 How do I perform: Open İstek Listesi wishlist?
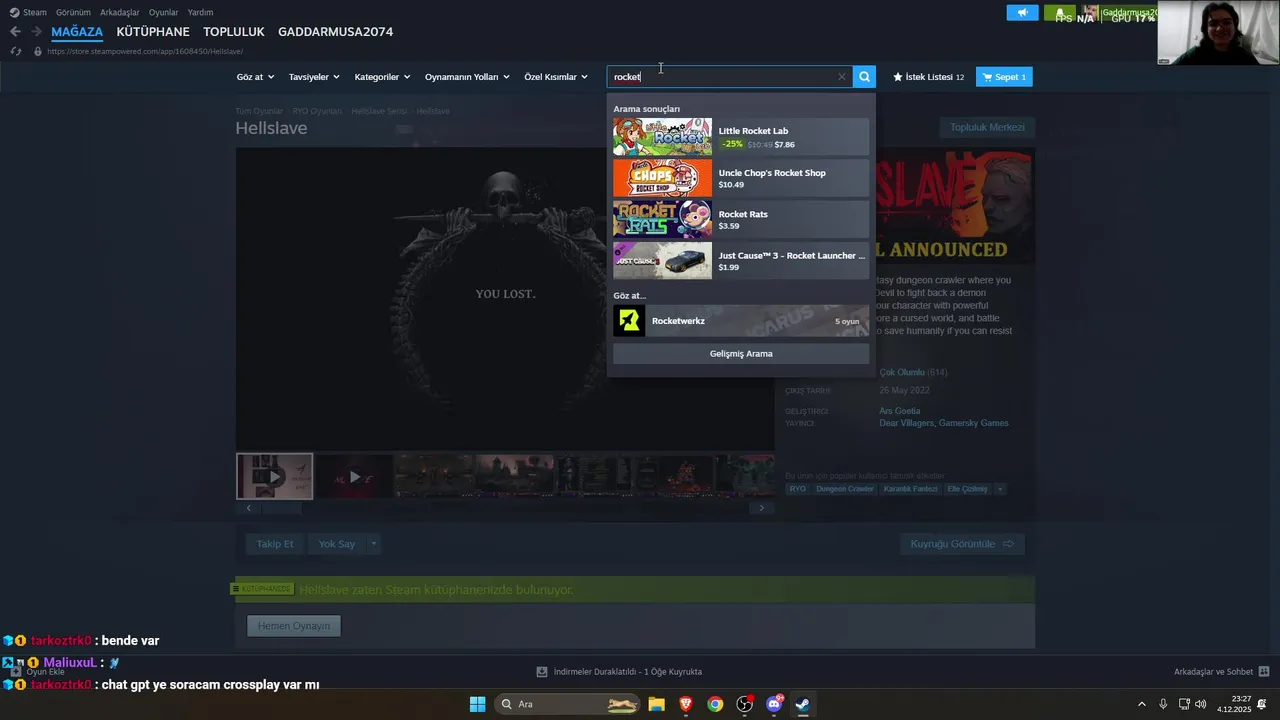(928, 77)
